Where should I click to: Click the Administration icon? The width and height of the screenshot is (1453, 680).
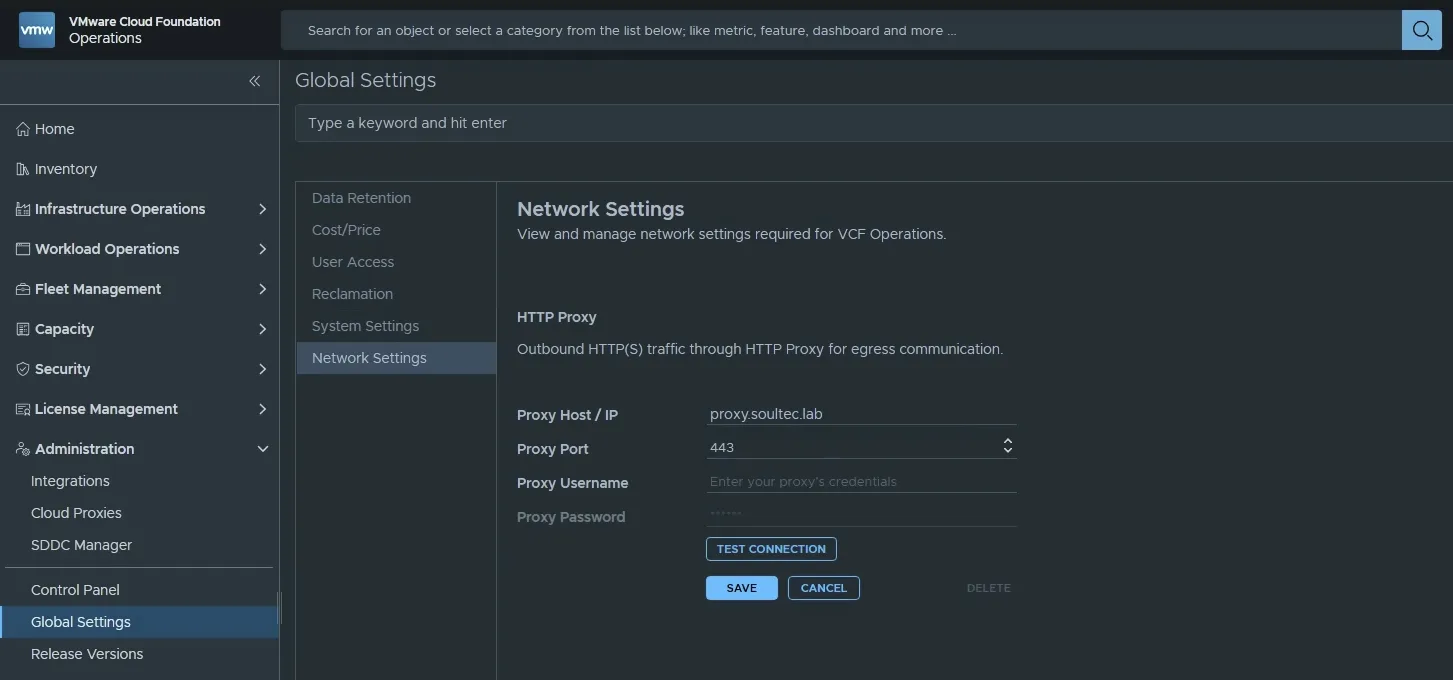point(23,449)
